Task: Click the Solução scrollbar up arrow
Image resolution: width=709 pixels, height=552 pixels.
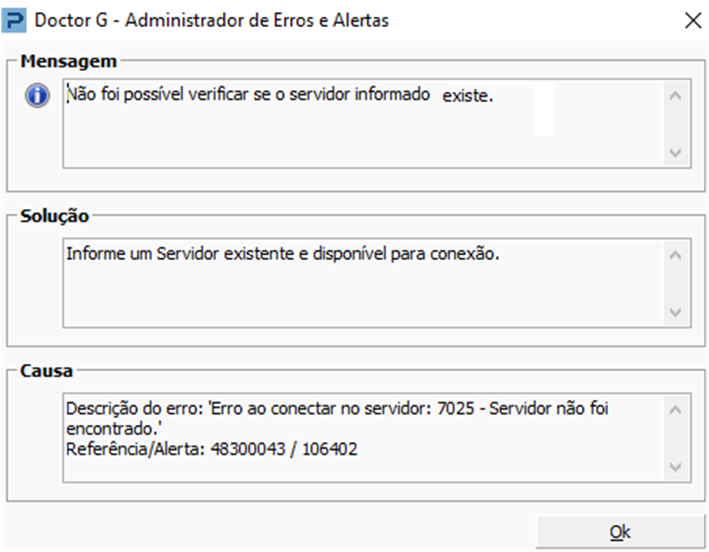Action: [675, 255]
